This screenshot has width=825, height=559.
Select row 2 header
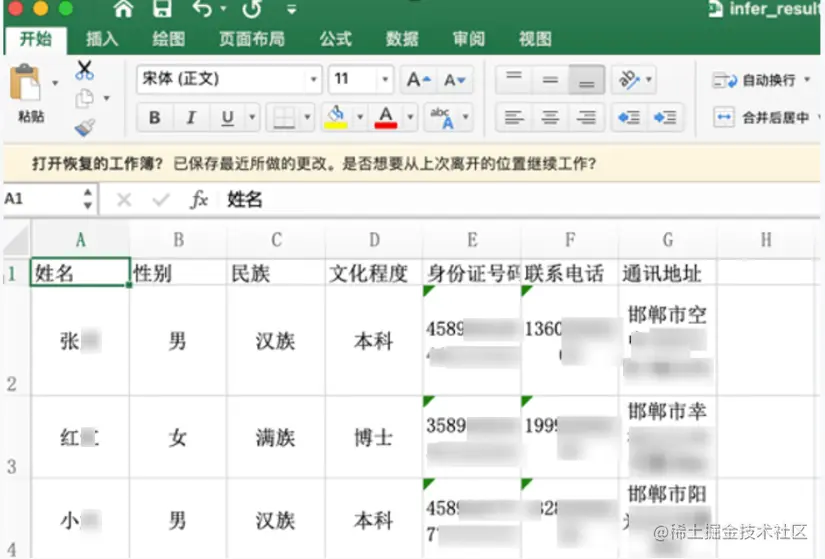coord(16,341)
